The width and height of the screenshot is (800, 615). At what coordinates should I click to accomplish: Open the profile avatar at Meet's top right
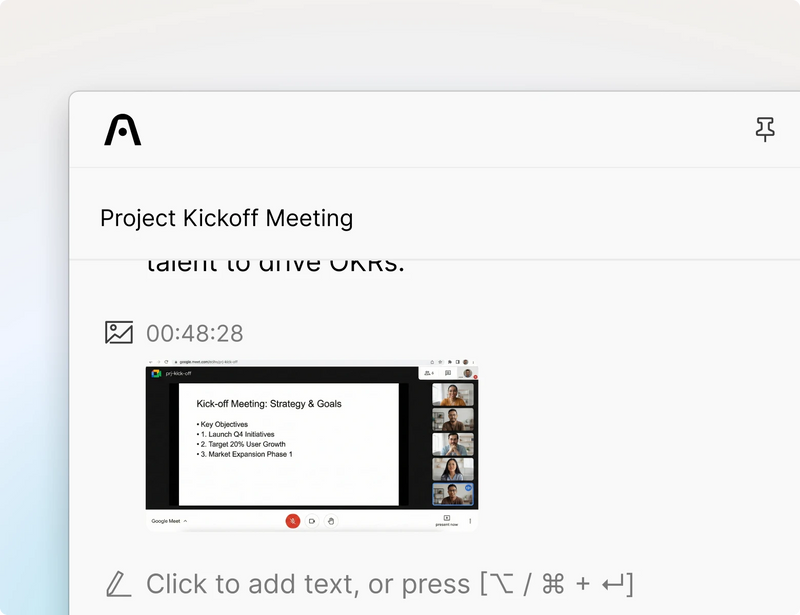point(467,373)
